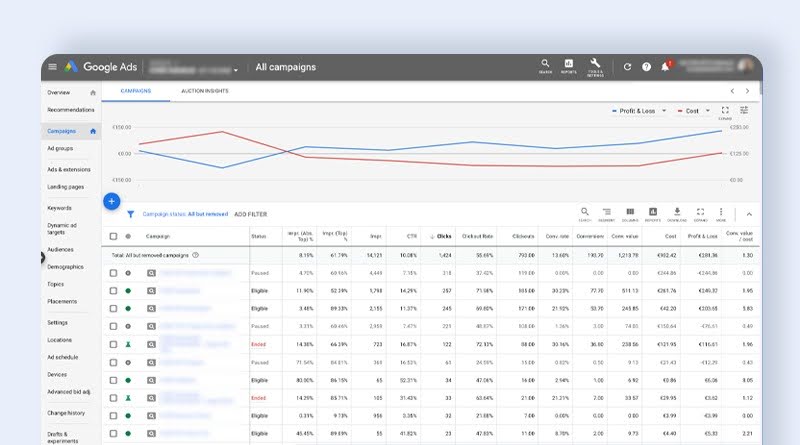Open the chart adjust settings icon
This screenshot has height=445, width=800.
(x=744, y=110)
